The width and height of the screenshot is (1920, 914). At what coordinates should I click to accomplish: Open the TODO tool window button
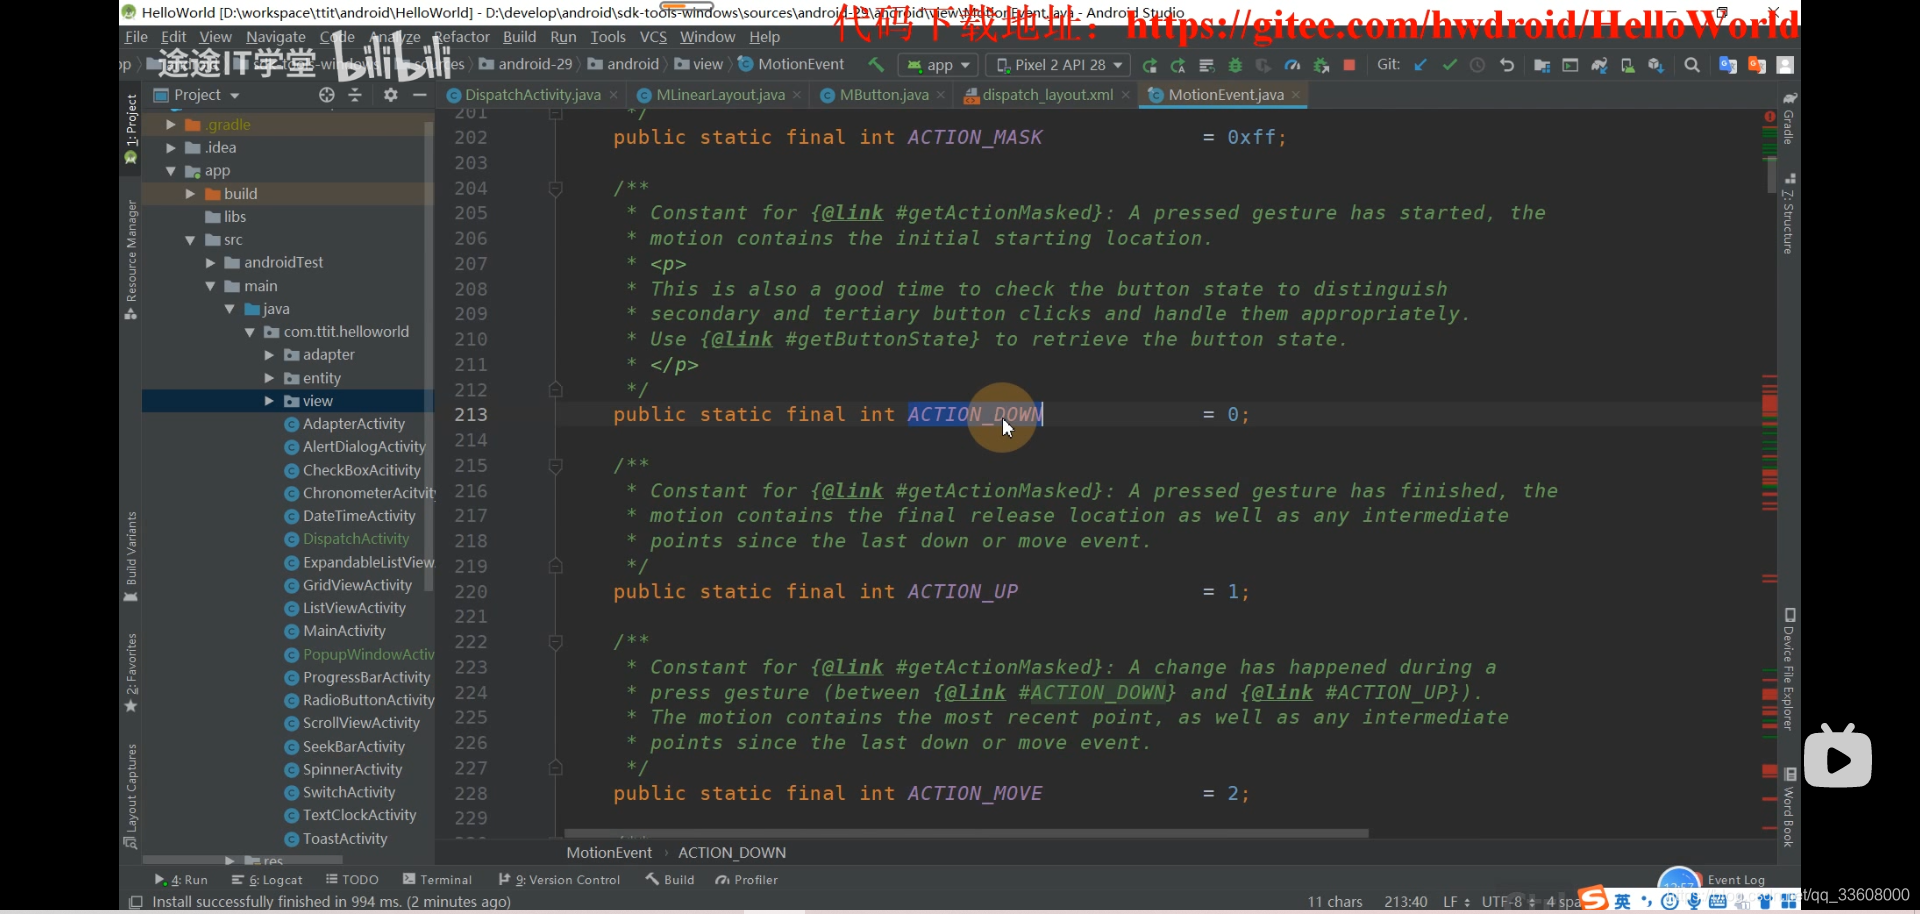coord(352,880)
